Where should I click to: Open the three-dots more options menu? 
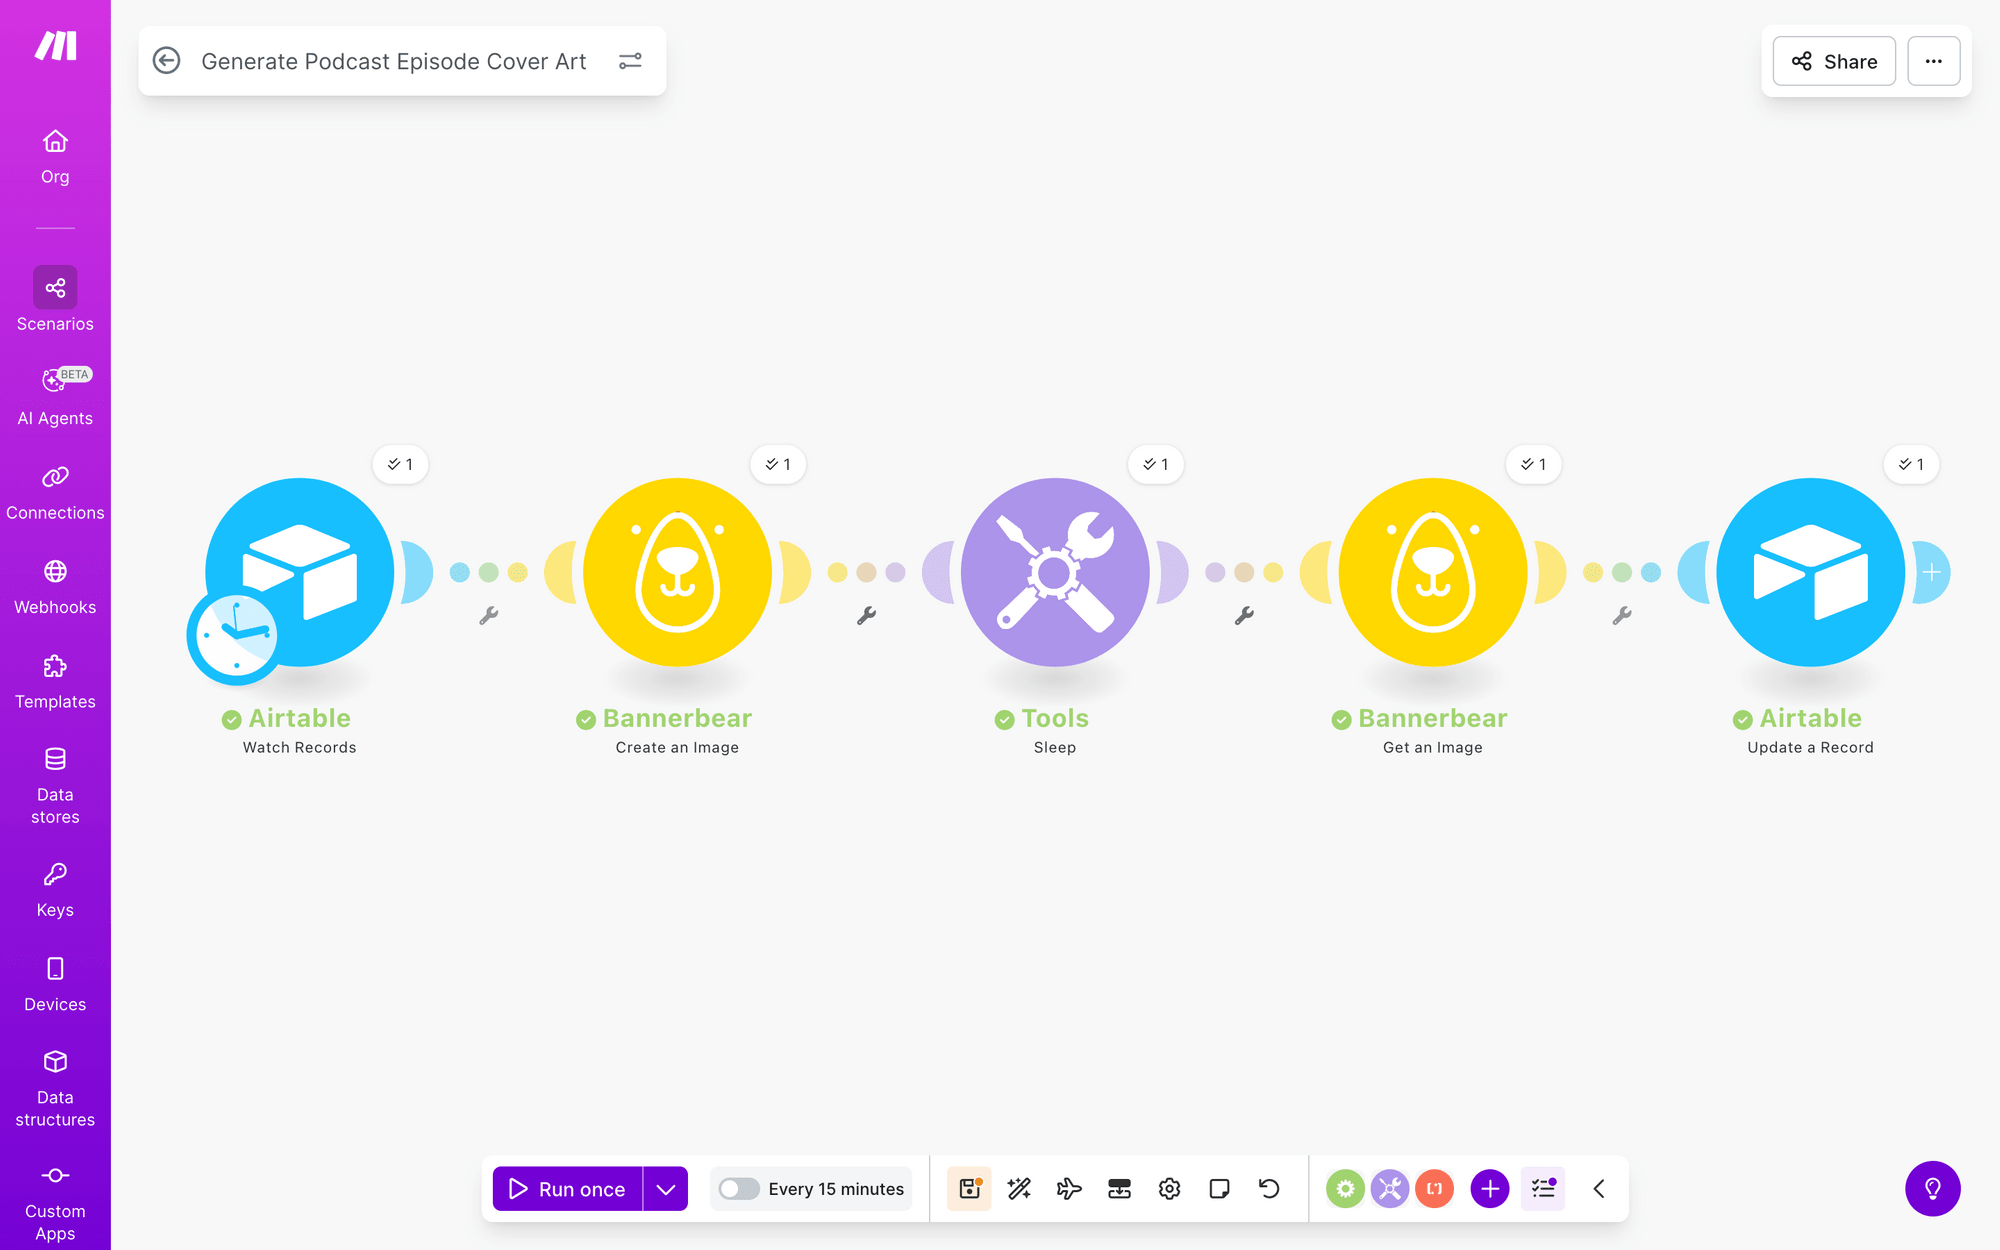(1933, 61)
